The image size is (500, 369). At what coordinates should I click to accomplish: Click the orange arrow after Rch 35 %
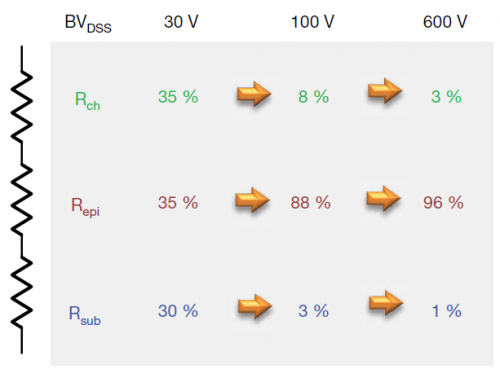tap(254, 94)
